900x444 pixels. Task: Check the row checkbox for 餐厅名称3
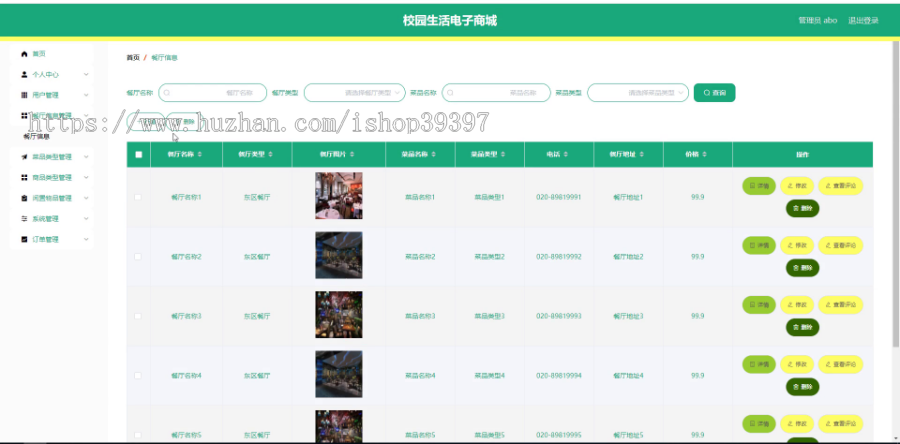pyautogui.click(x=138, y=316)
